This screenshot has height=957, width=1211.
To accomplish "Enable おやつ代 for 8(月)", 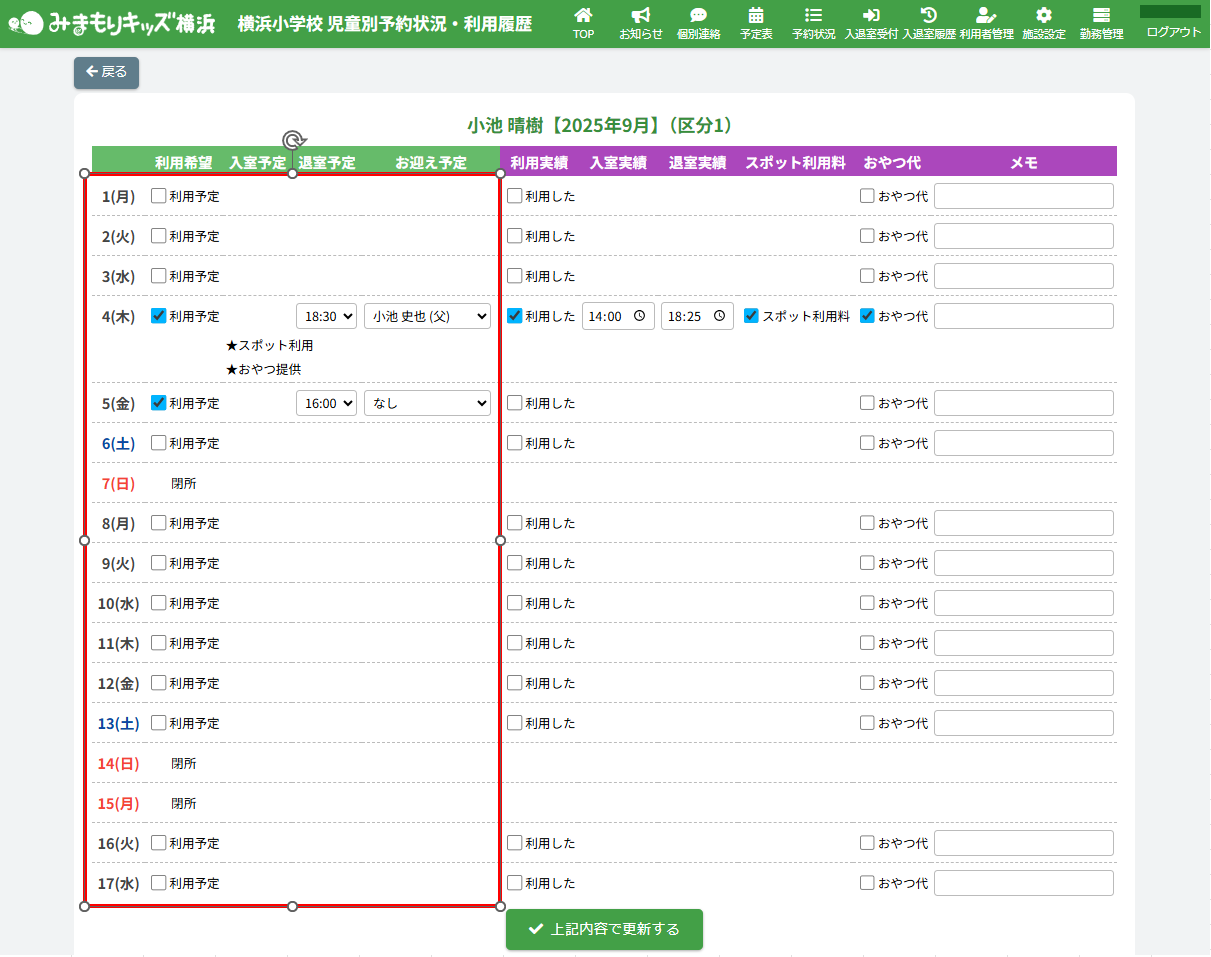I will [x=867, y=523].
